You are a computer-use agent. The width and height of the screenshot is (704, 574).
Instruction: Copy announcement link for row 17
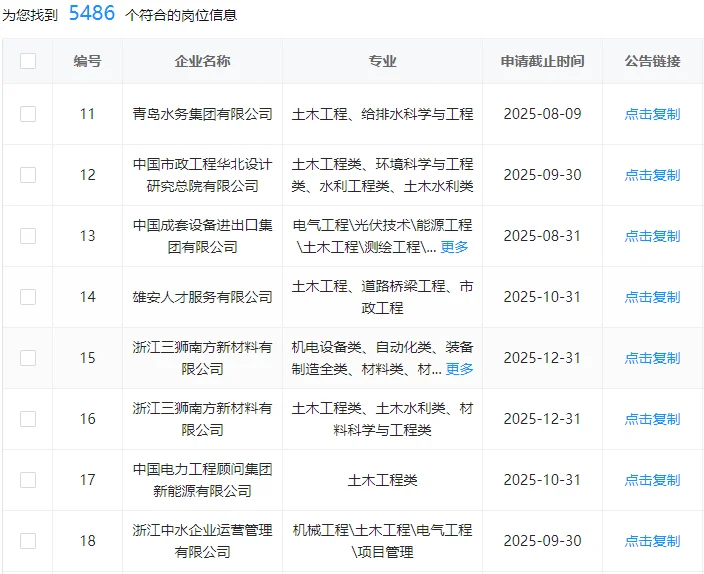click(652, 481)
